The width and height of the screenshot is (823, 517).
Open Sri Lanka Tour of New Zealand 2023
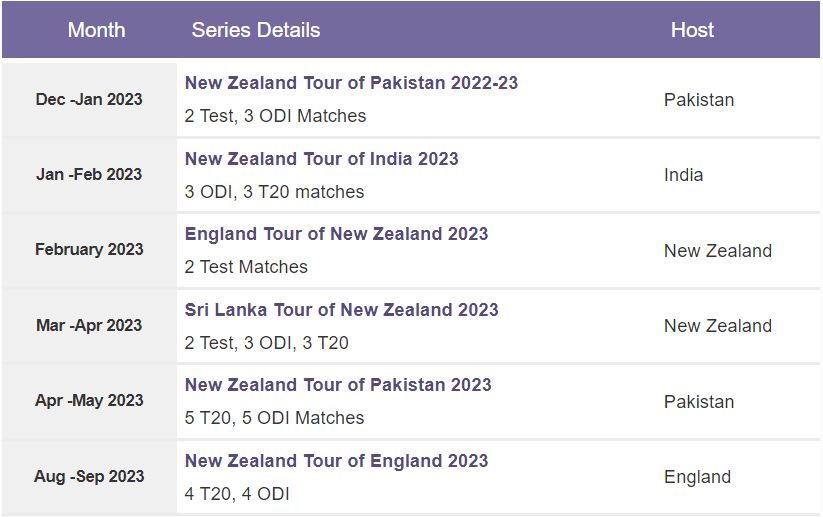point(341,310)
